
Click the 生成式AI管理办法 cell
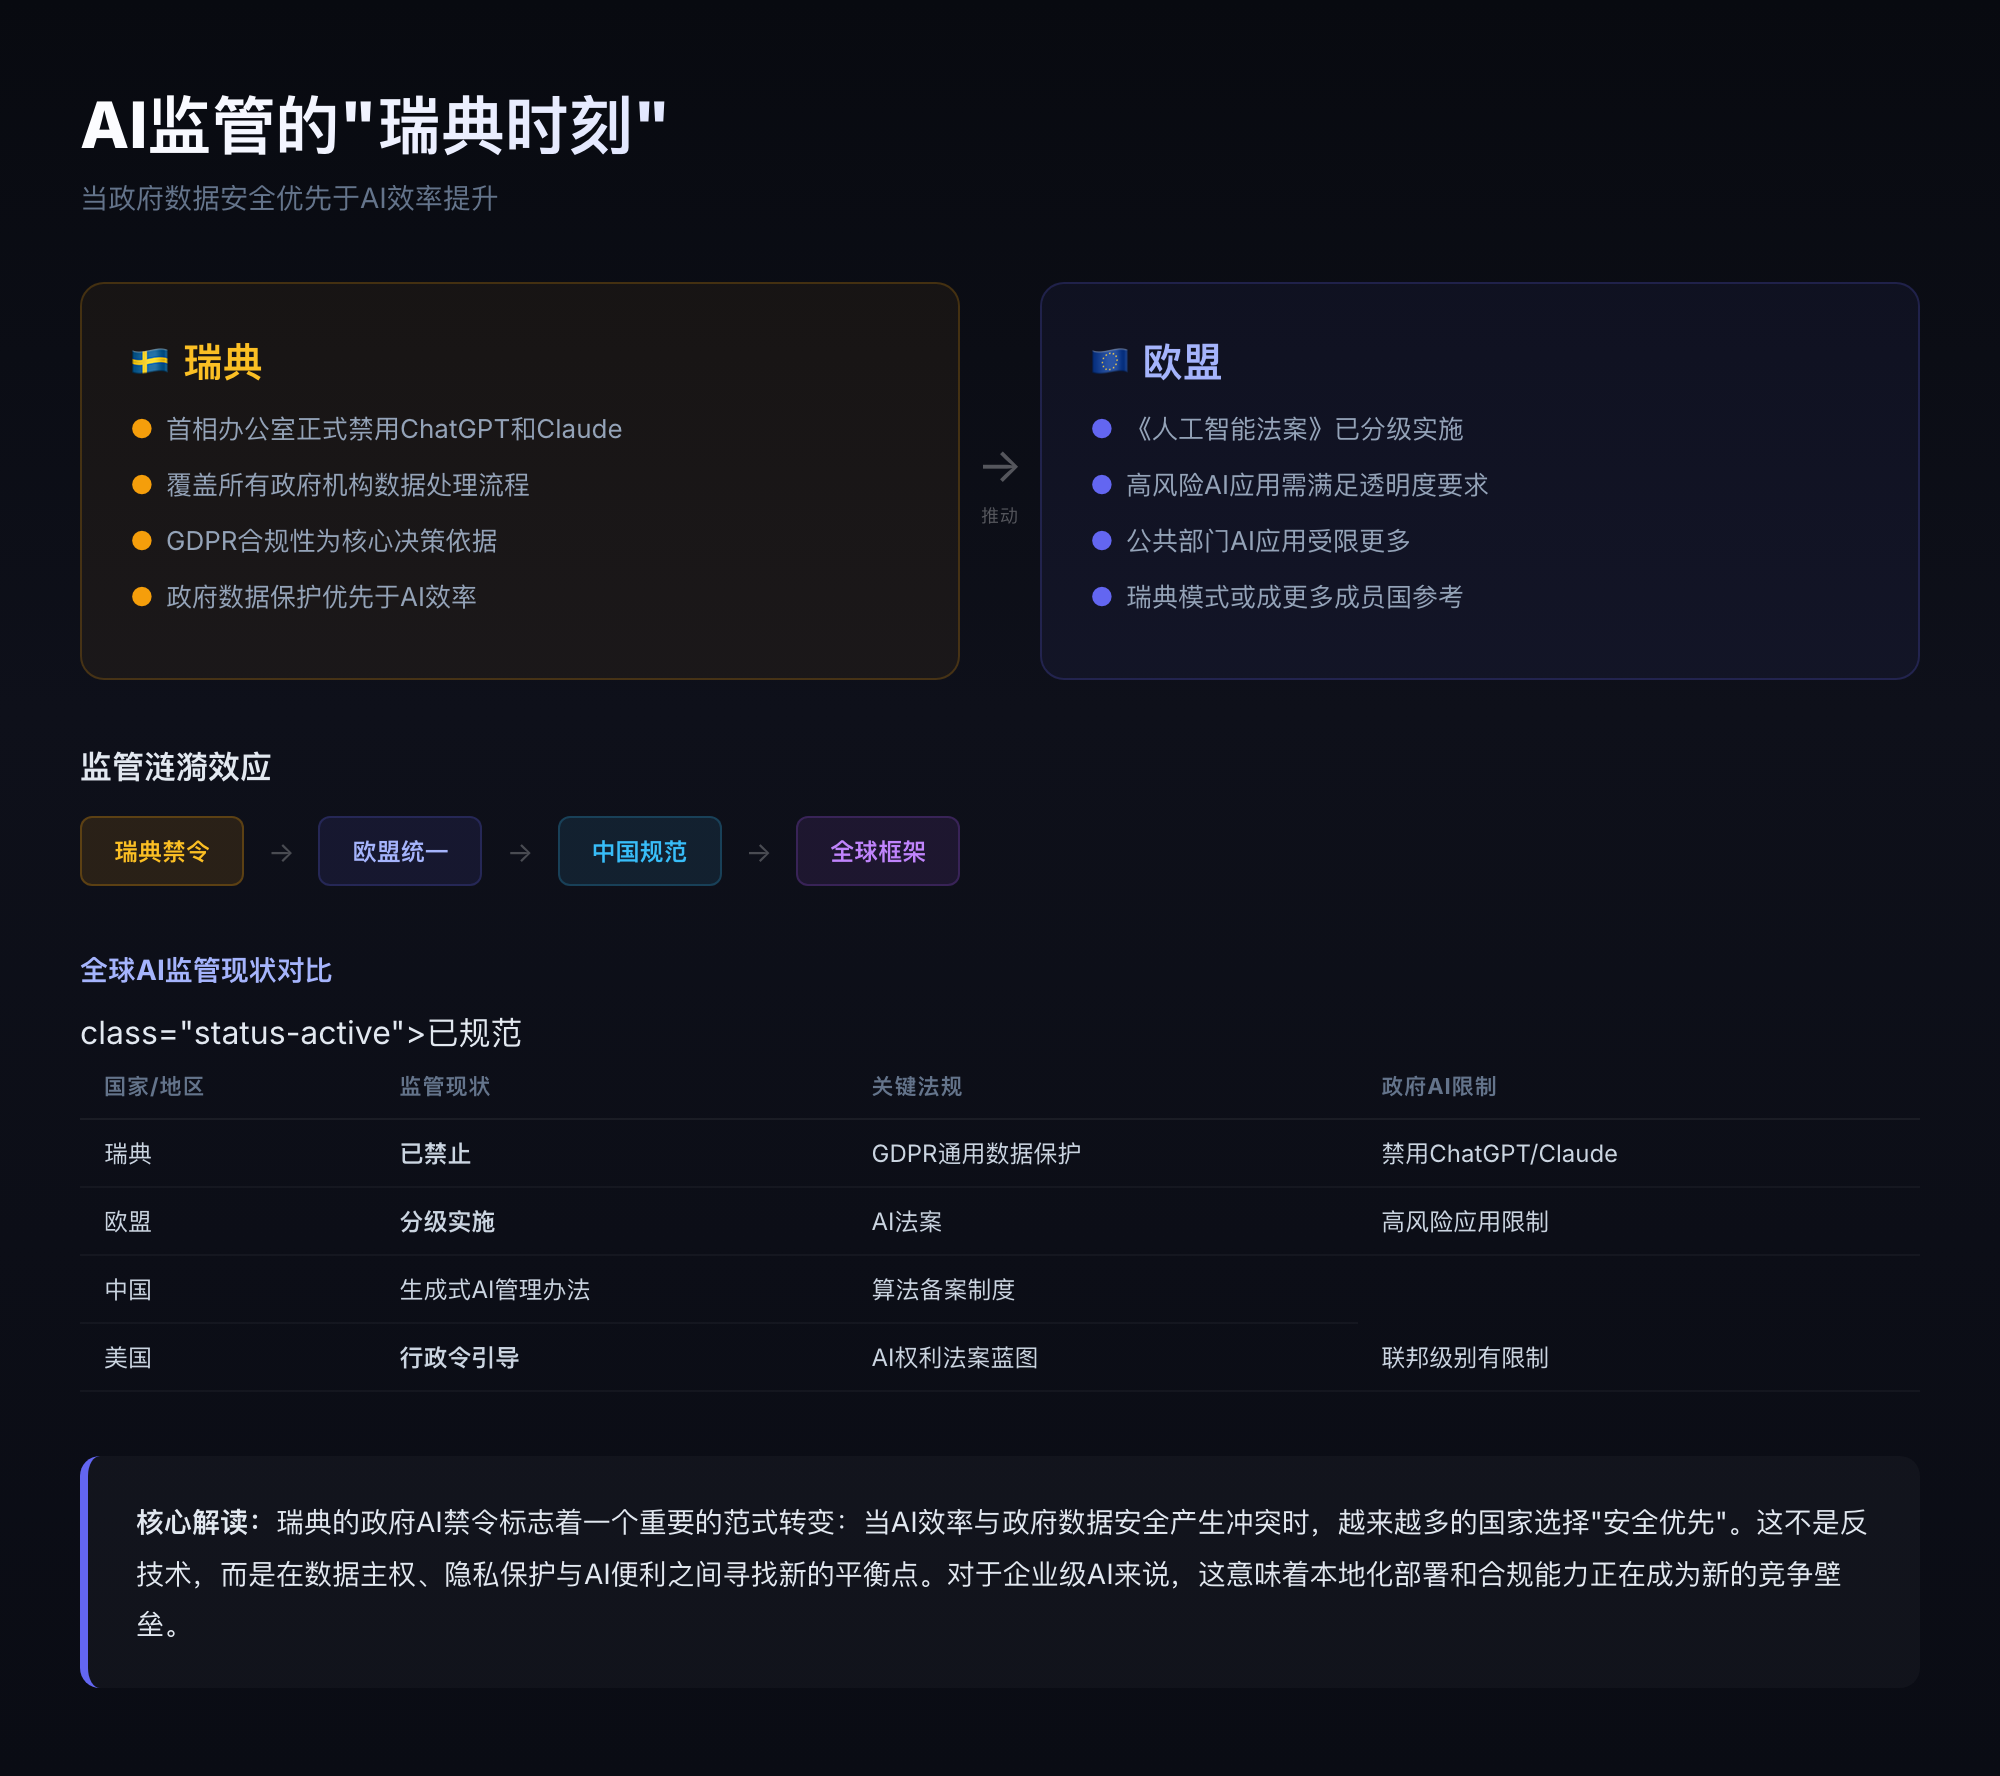coord(495,1289)
